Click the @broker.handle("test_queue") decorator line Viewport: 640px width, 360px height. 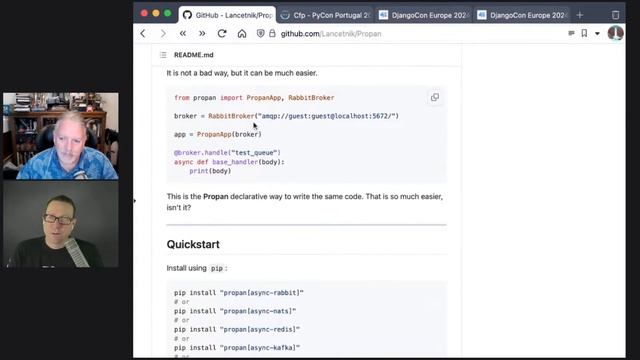click(227, 153)
